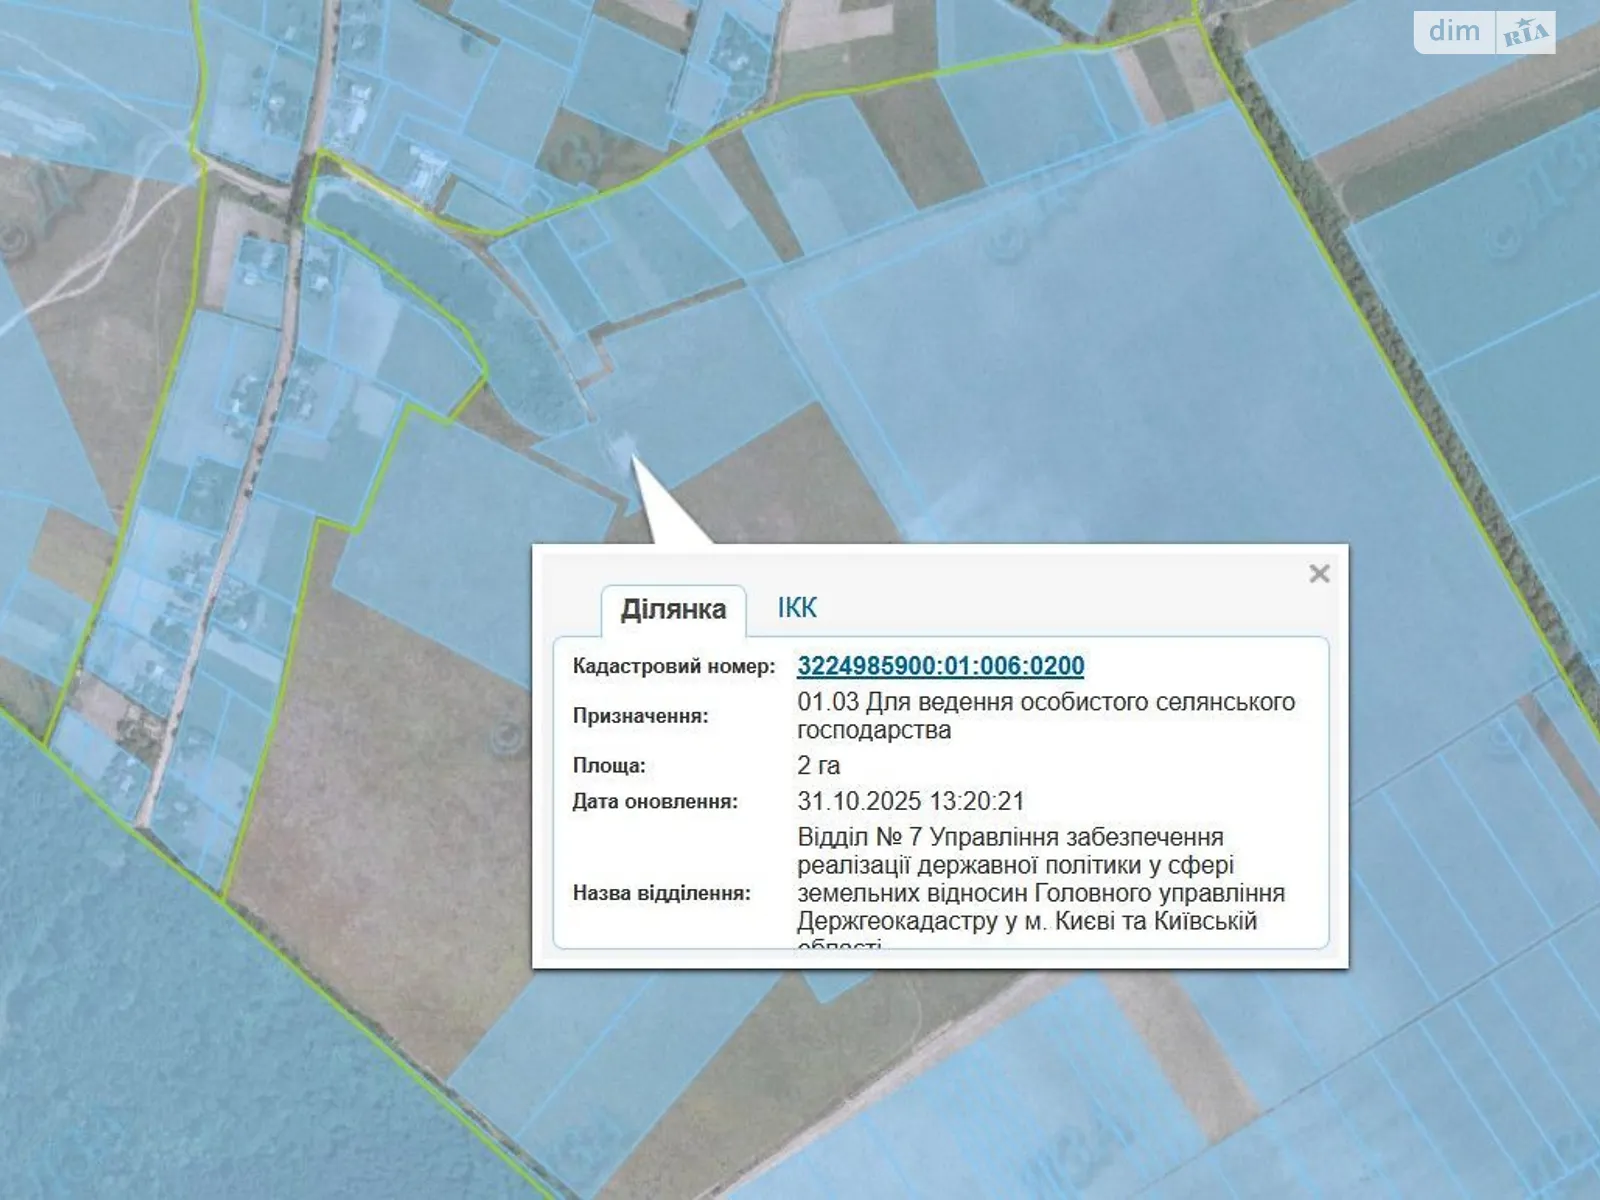This screenshot has width=1600, height=1200.
Task: Click the popup pointer arrow tip
Action: coord(634,459)
